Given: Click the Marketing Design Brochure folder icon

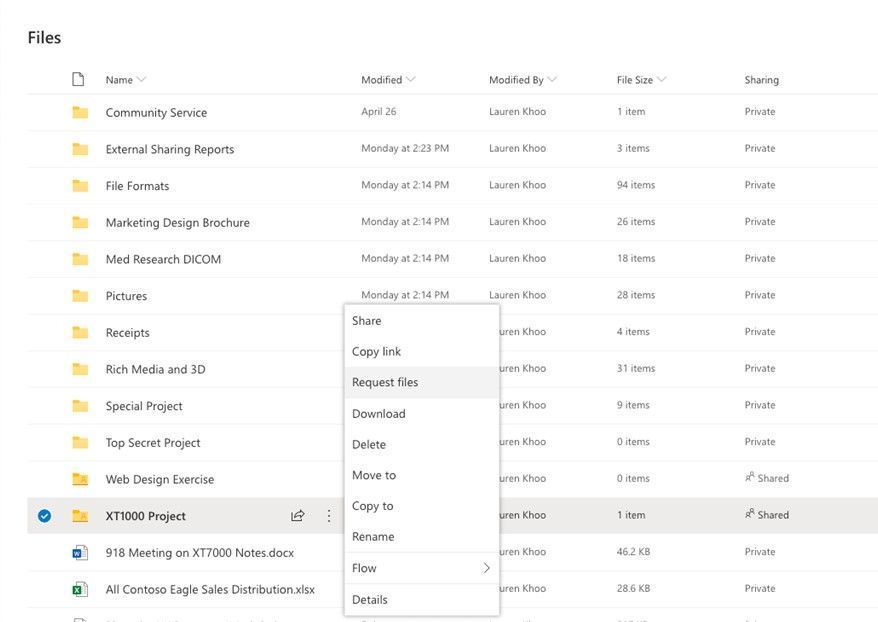Looking at the screenshot, I should coord(80,222).
